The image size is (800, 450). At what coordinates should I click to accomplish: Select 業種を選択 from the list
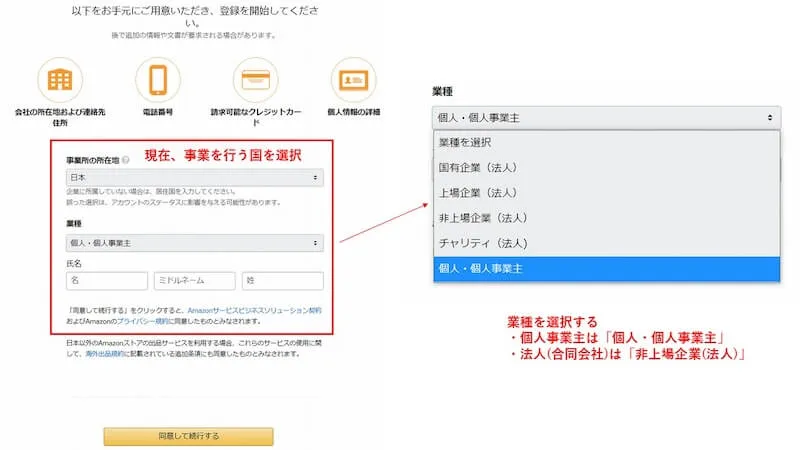coord(606,142)
